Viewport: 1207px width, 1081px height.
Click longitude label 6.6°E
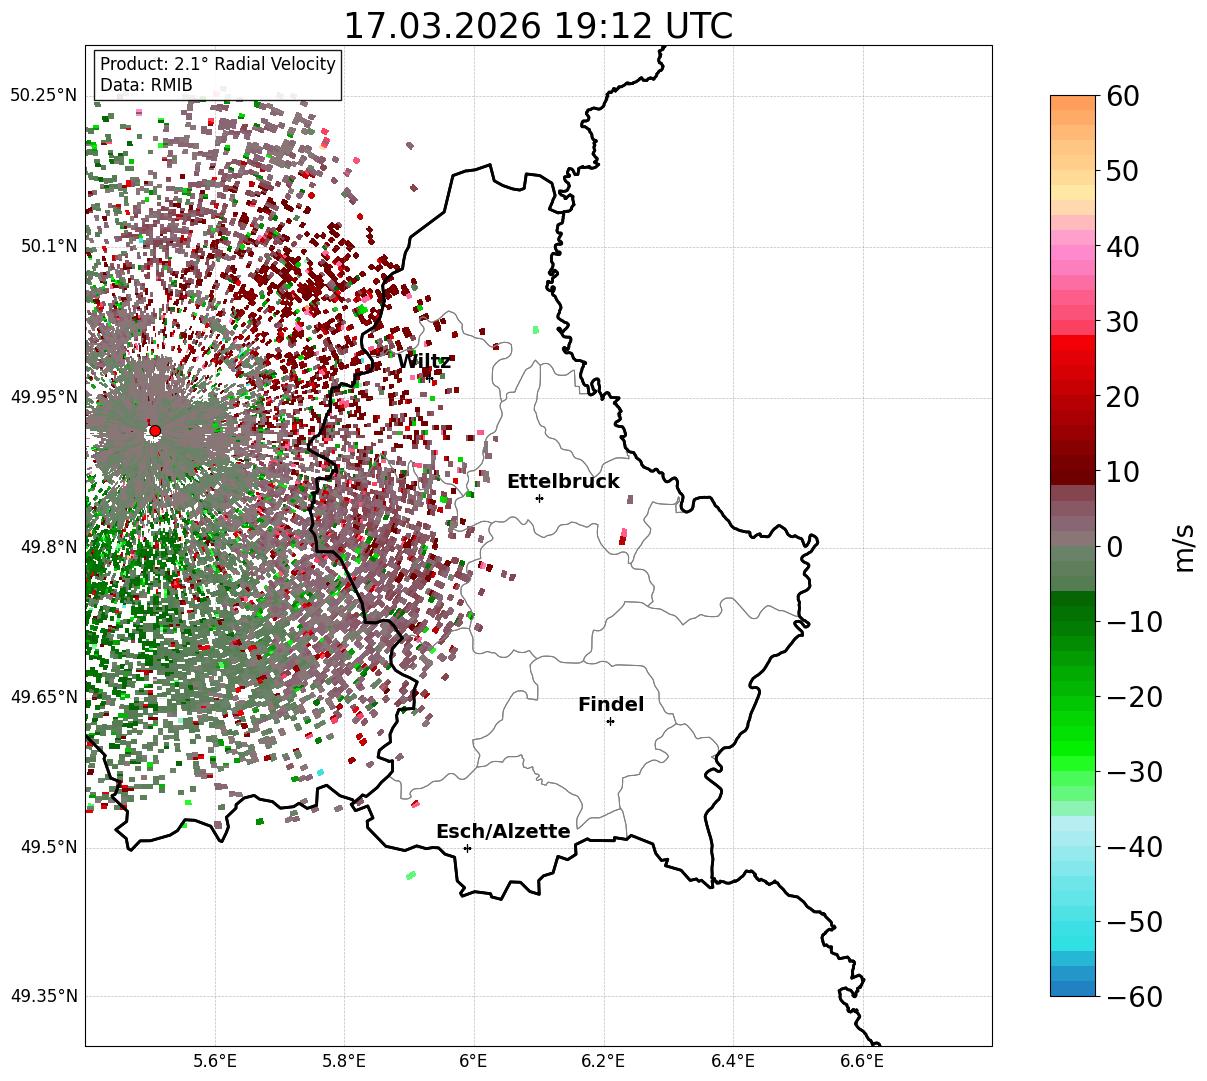pos(861,1061)
